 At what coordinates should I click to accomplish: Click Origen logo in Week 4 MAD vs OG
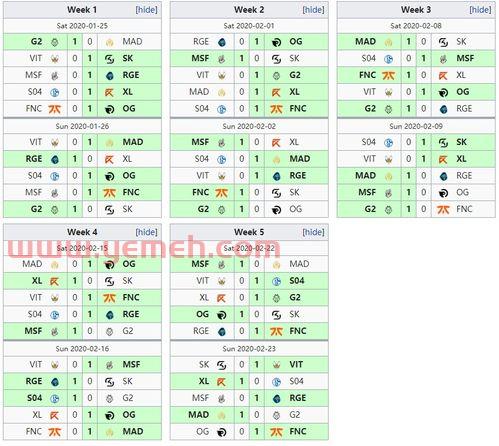110,264
